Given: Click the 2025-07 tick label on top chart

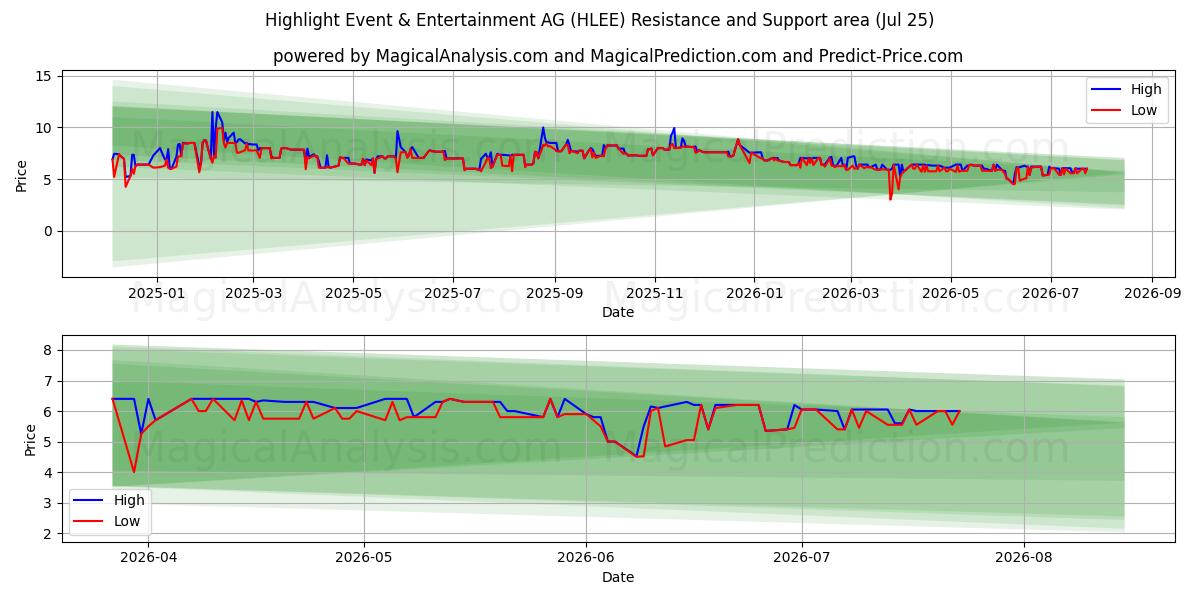Looking at the screenshot, I should pos(453,294).
